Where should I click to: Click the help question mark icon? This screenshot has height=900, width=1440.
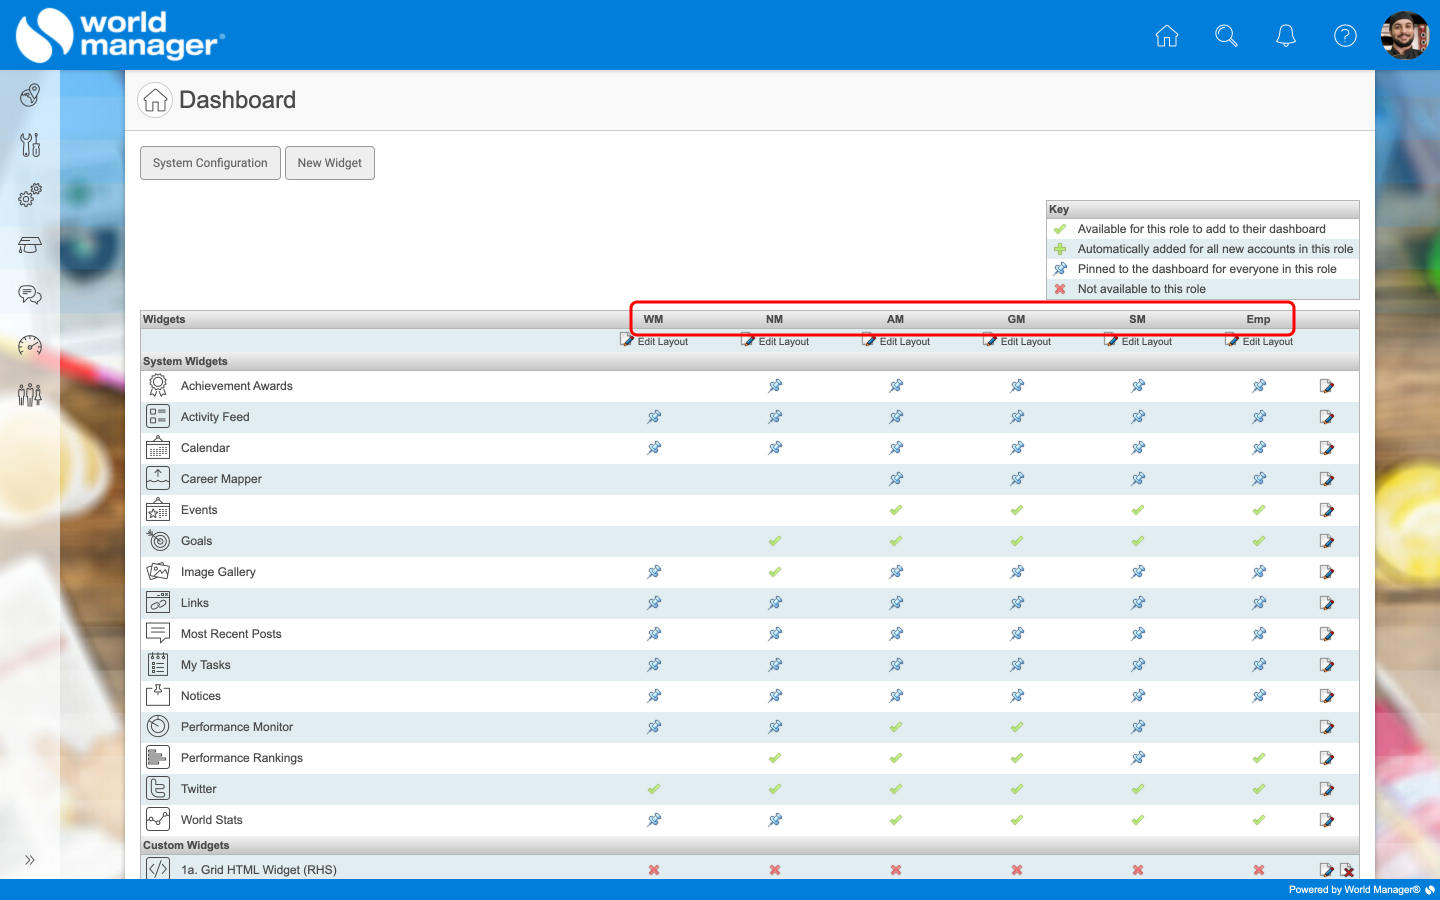point(1346,36)
